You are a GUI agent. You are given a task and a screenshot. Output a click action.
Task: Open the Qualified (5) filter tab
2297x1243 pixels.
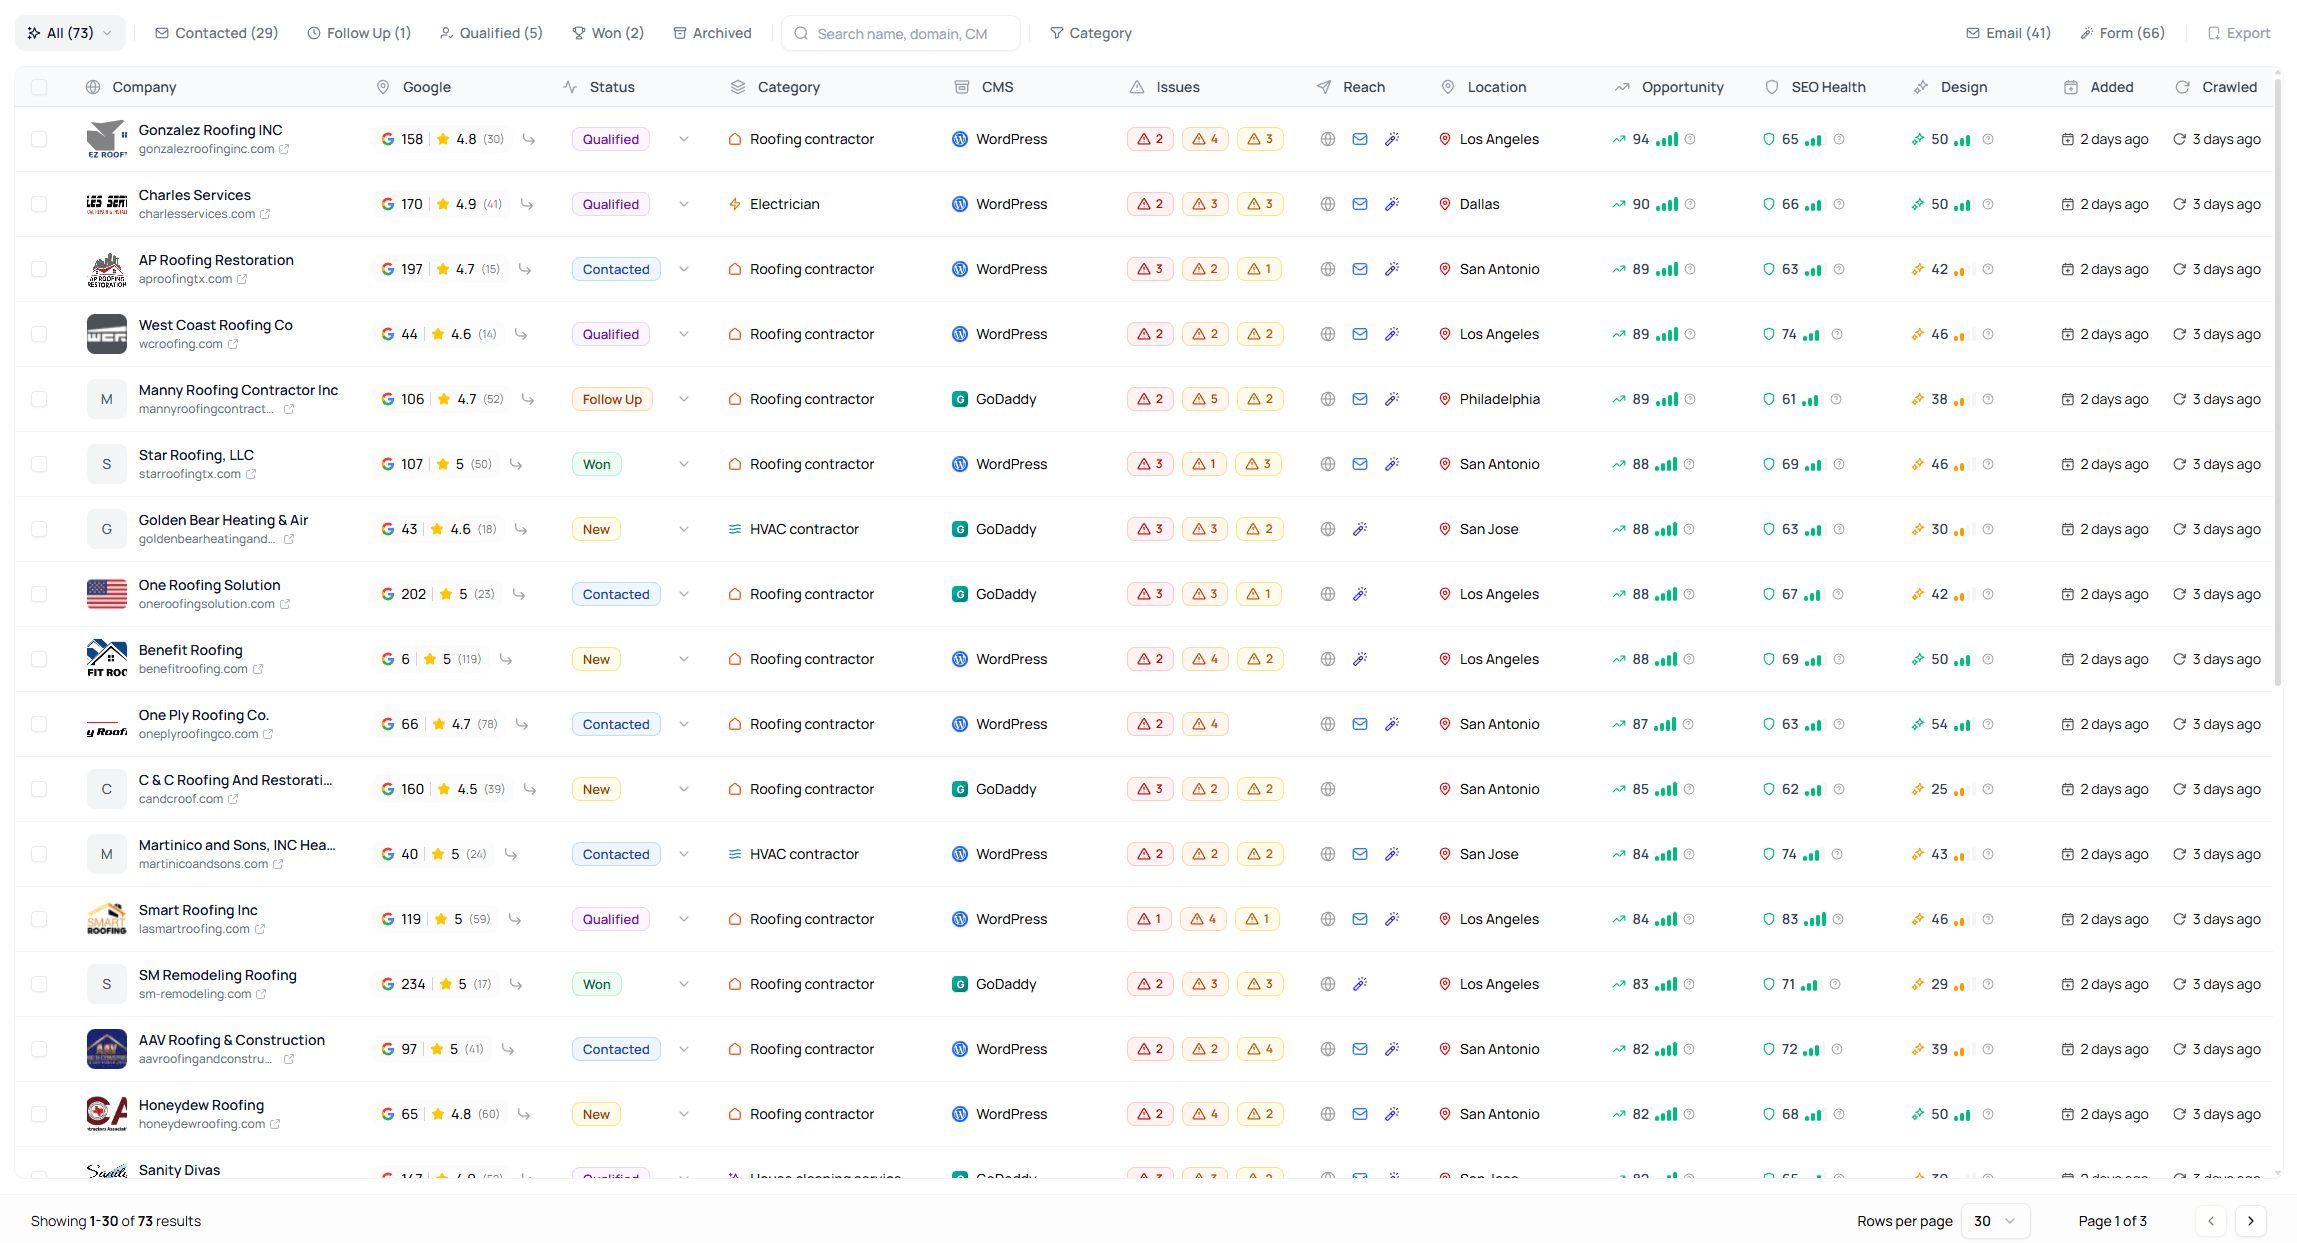click(x=490, y=32)
